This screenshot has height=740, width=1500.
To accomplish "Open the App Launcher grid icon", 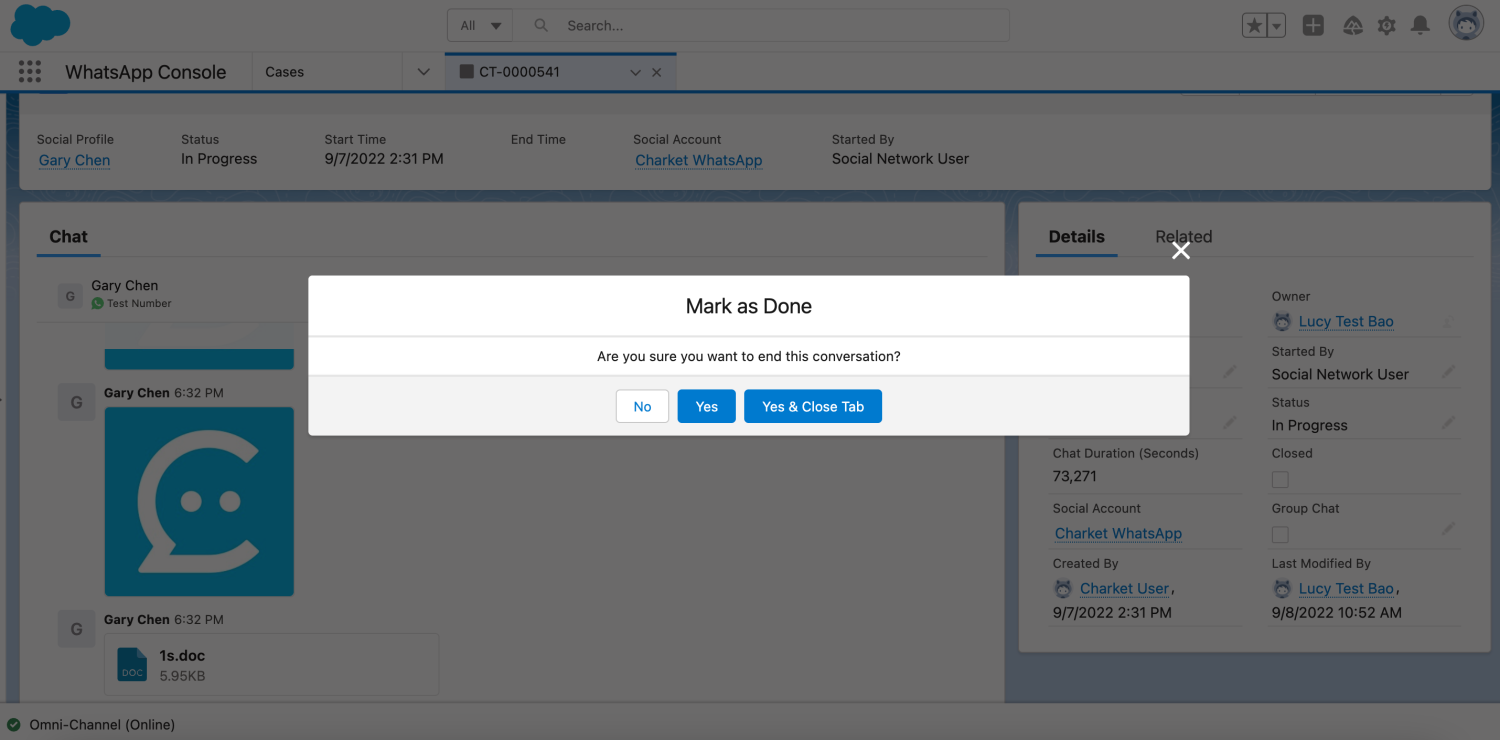I will point(30,72).
